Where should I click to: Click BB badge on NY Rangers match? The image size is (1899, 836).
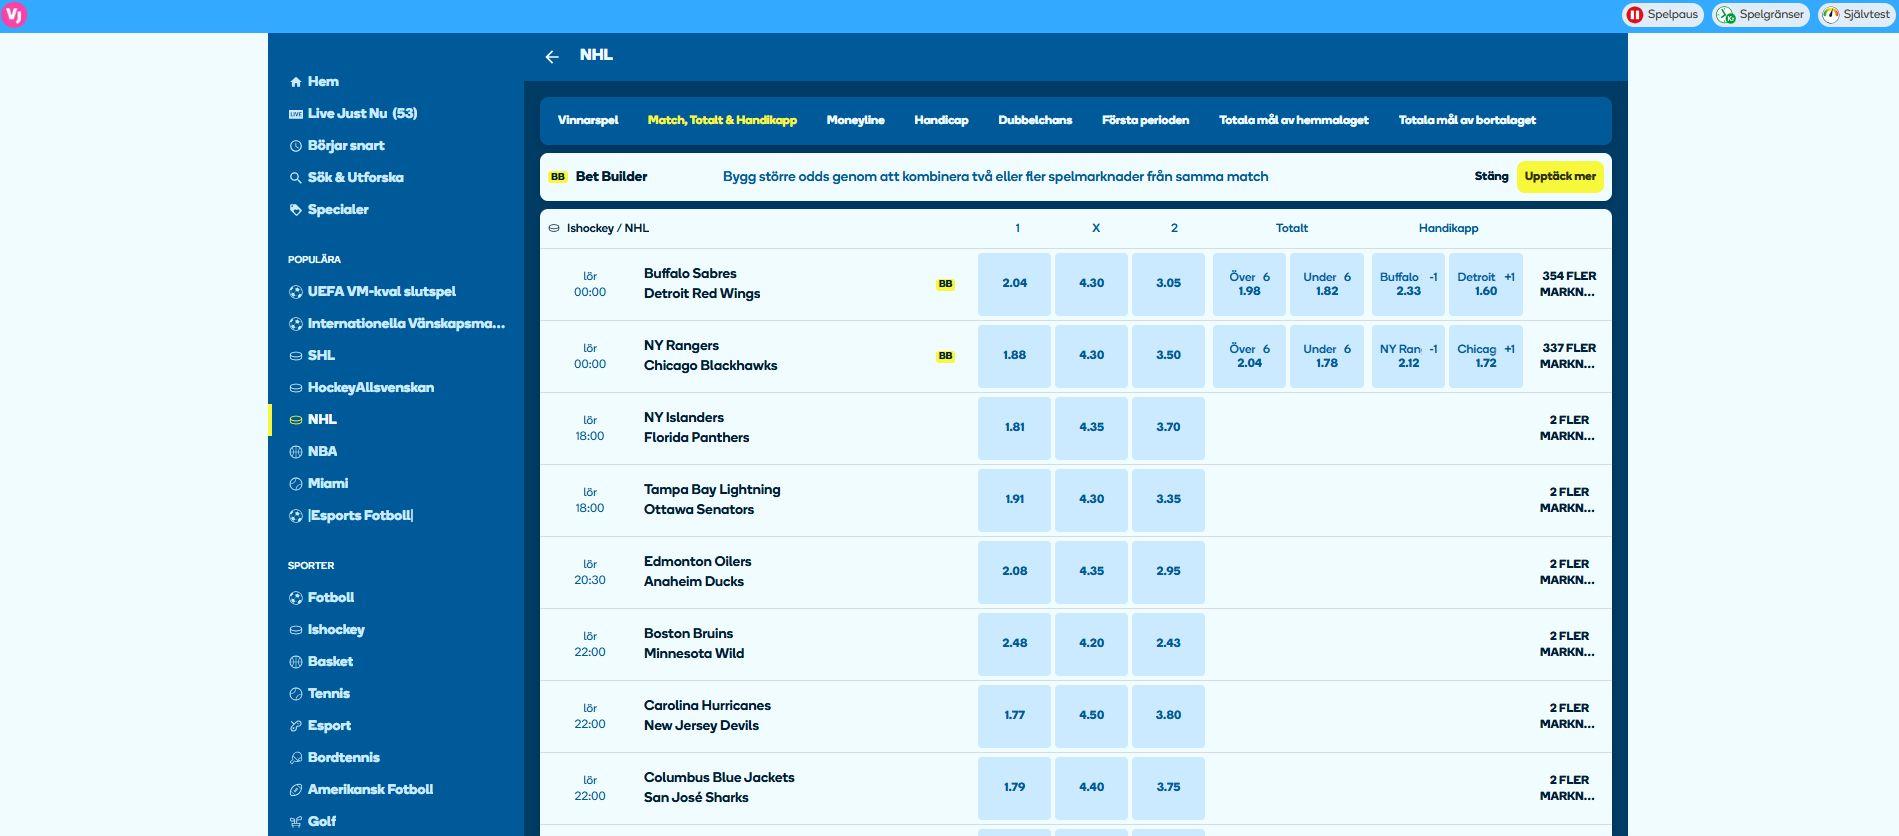[945, 356]
